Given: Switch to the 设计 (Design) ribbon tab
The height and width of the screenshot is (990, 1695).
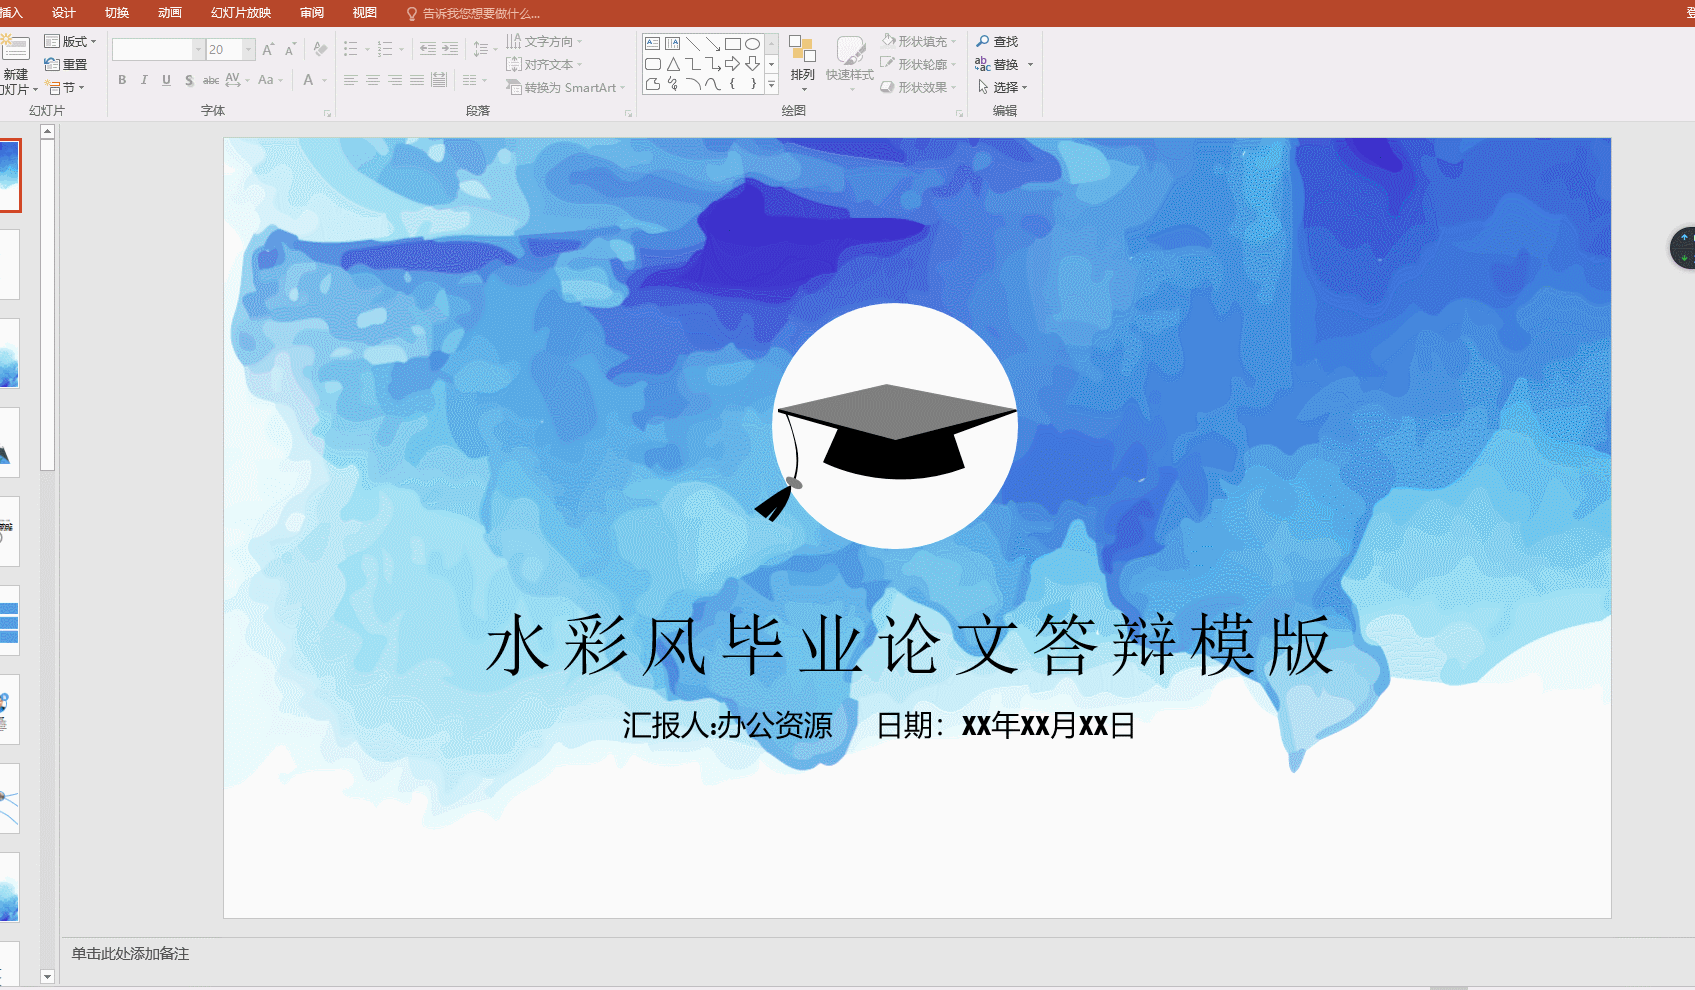Looking at the screenshot, I should tap(63, 13).
